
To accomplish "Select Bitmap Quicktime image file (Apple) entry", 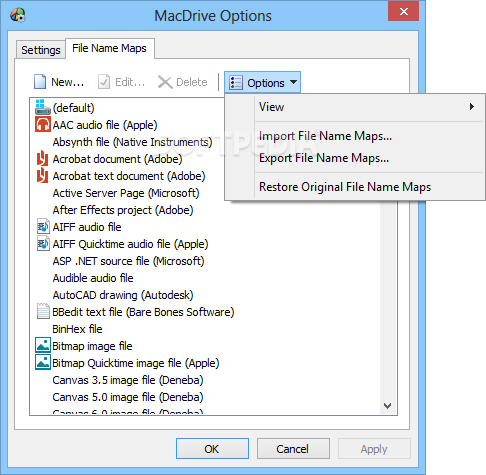I will pos(136,363).
